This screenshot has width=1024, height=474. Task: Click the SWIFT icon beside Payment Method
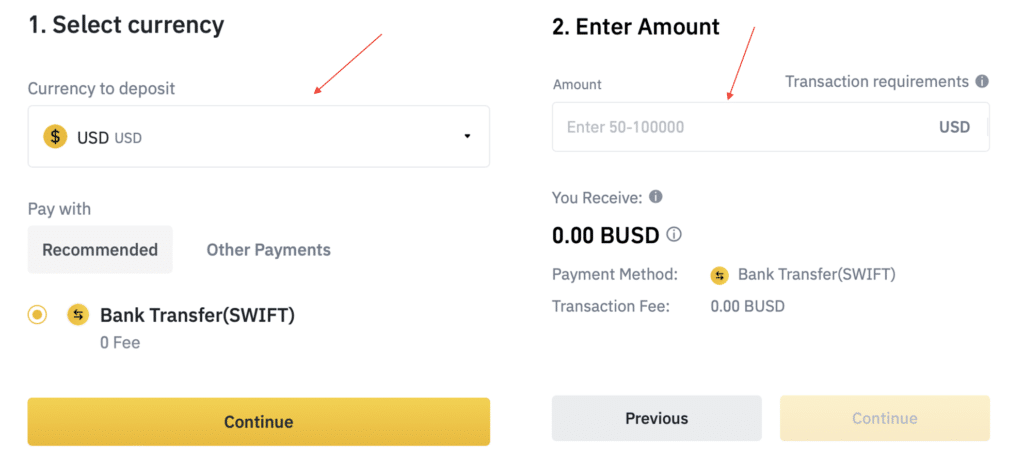719,276
